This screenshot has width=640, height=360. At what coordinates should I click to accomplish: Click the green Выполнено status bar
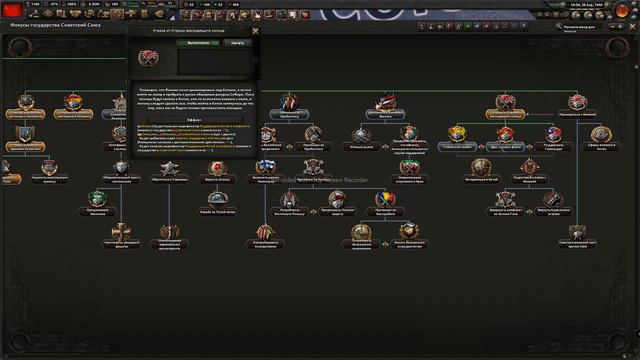coord(198,43)
